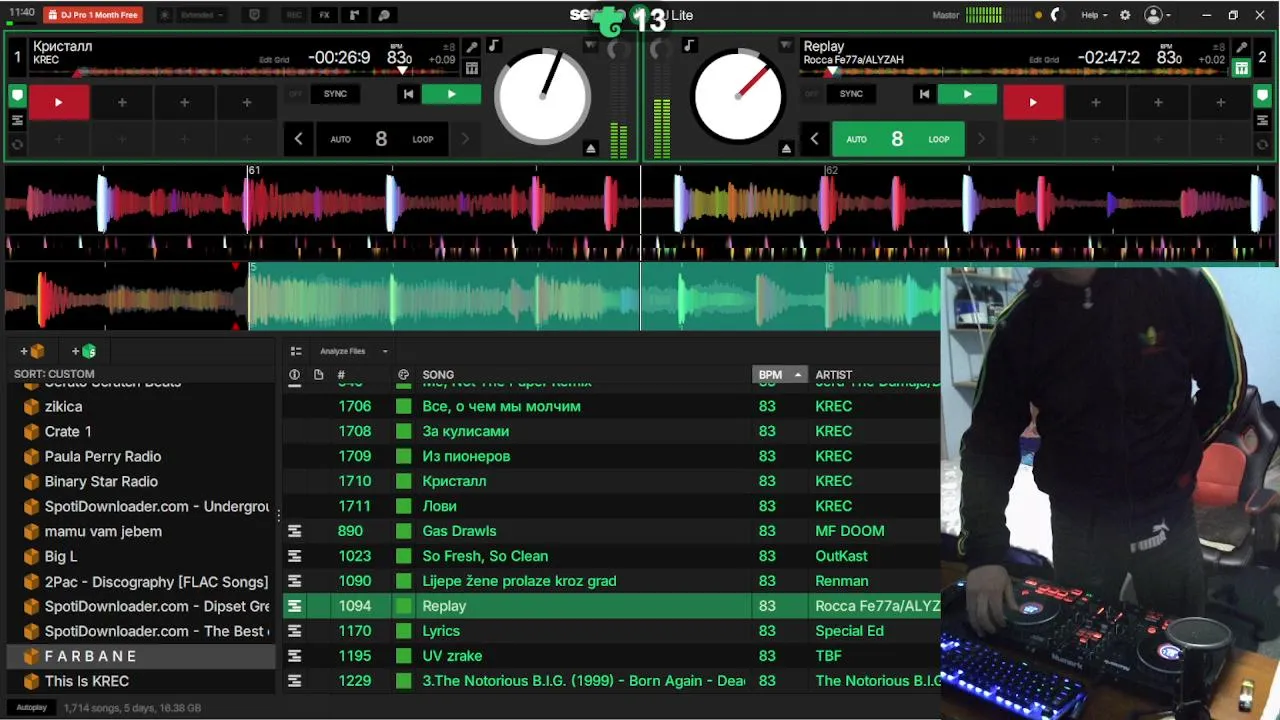Open Analyze Files dropdown arrow
This screenshot has width=1280, height=720.
point(385,351)
